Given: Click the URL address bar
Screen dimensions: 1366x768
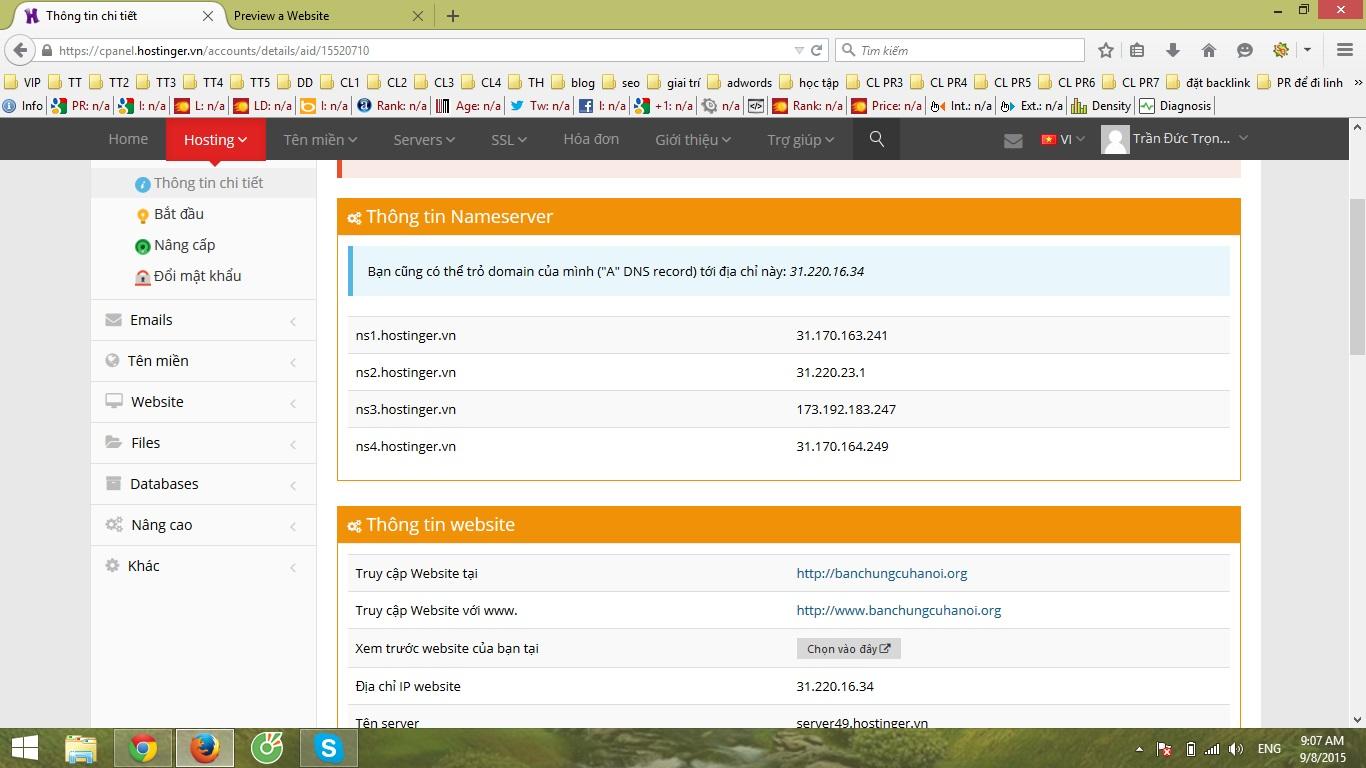Looking at the screenshot, I should coord(420,50).
